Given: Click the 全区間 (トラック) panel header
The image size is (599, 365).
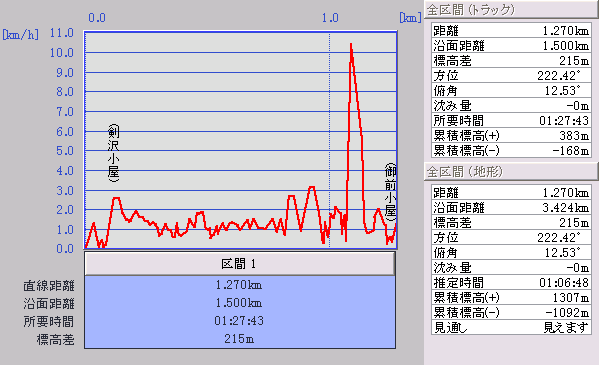Looking at the screenshot, I should point(511,10).
